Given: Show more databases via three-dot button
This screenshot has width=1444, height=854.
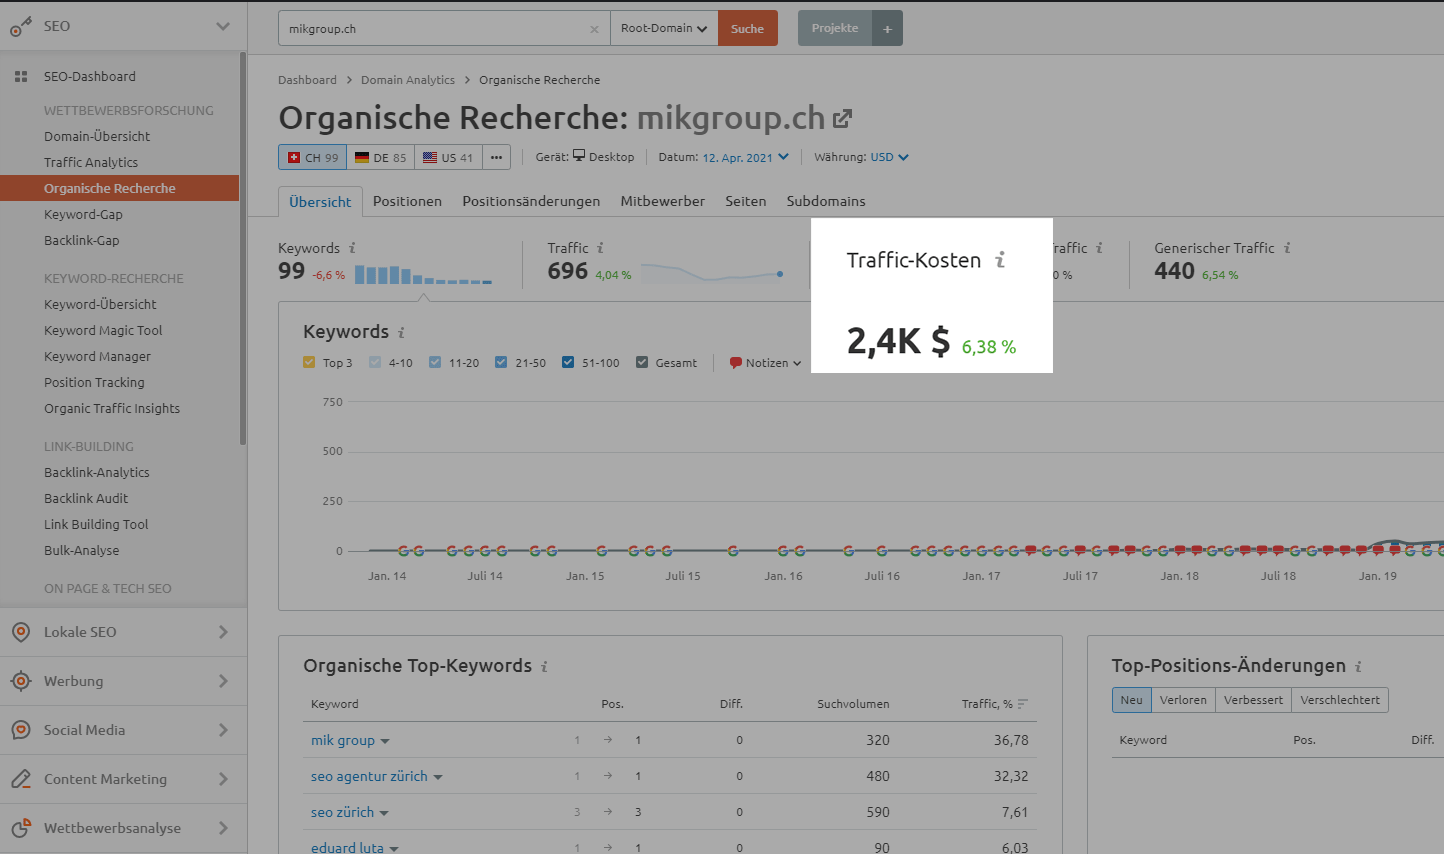Looking at the screenshot, I should (x=497, y=157).
